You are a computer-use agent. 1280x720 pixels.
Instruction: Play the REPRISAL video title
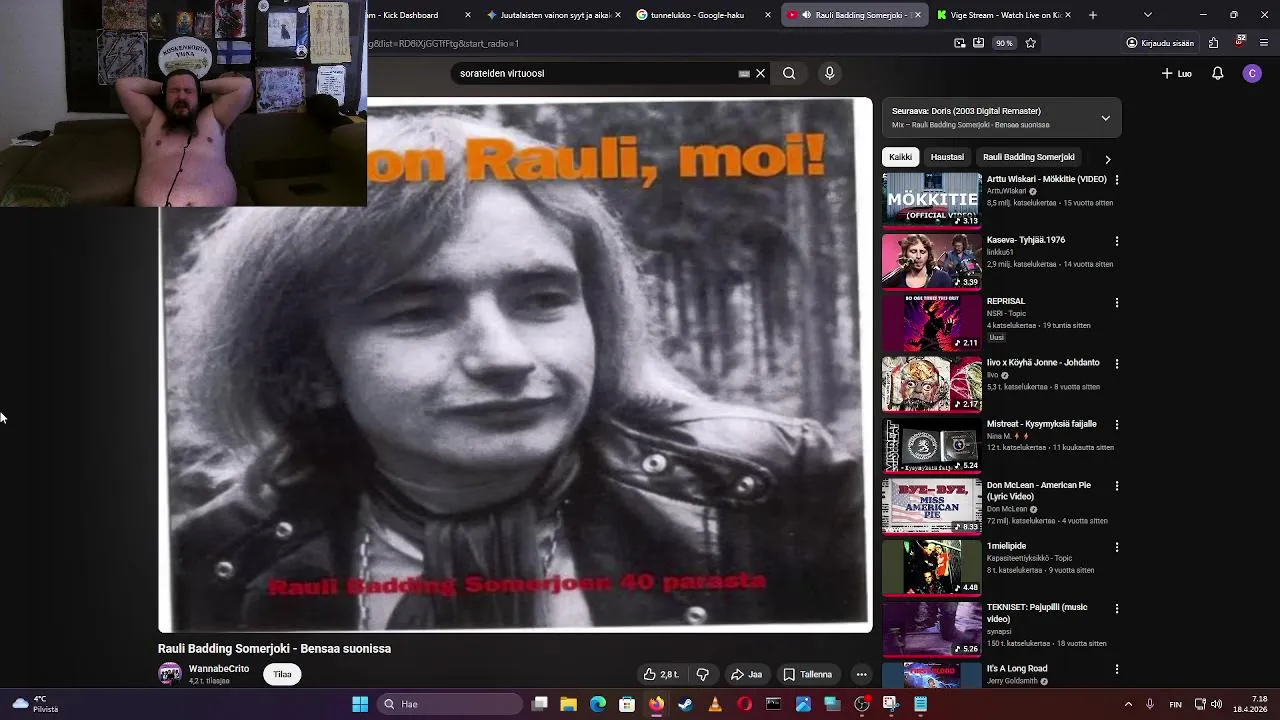pos(1006,301)
